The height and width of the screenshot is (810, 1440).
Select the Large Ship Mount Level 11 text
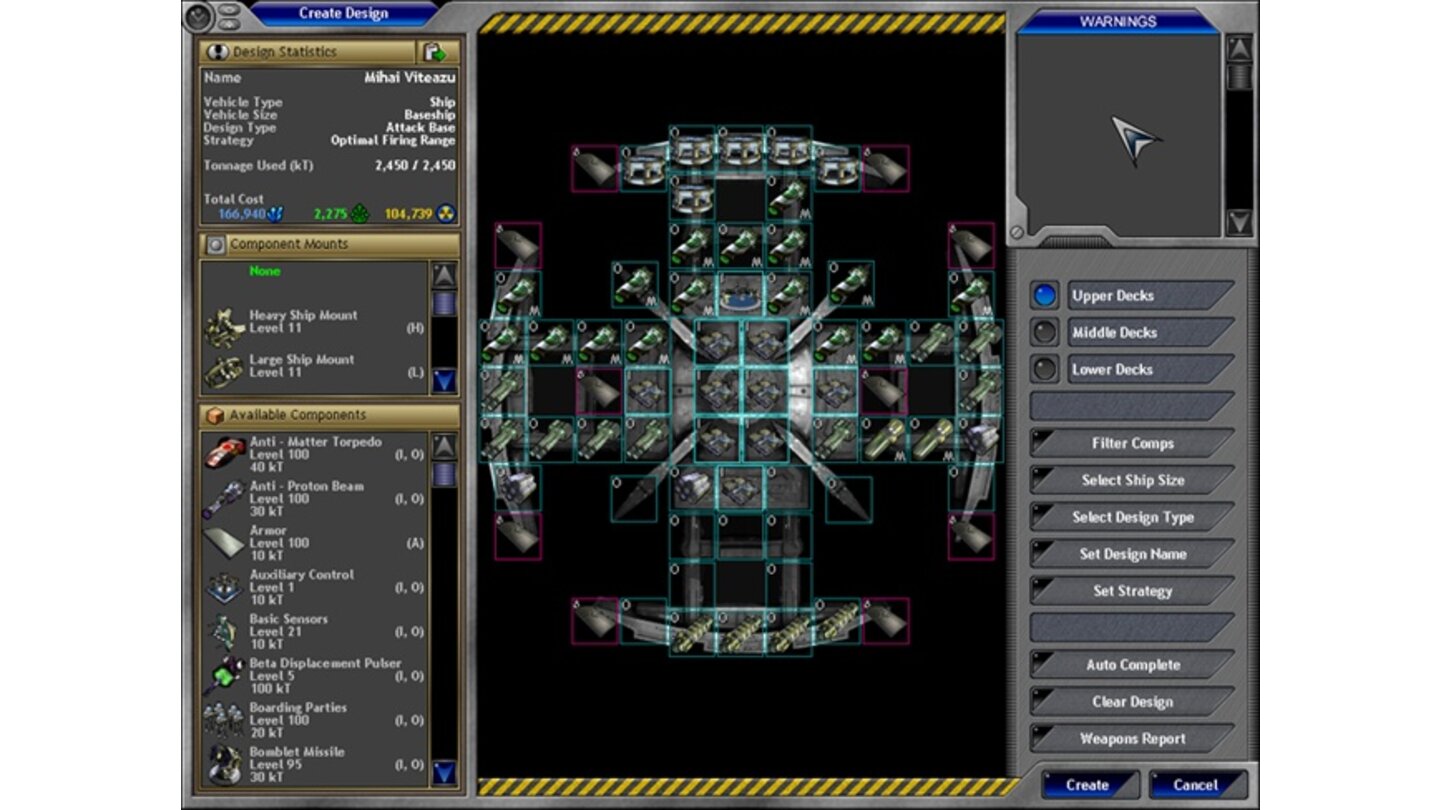[301, 366]
